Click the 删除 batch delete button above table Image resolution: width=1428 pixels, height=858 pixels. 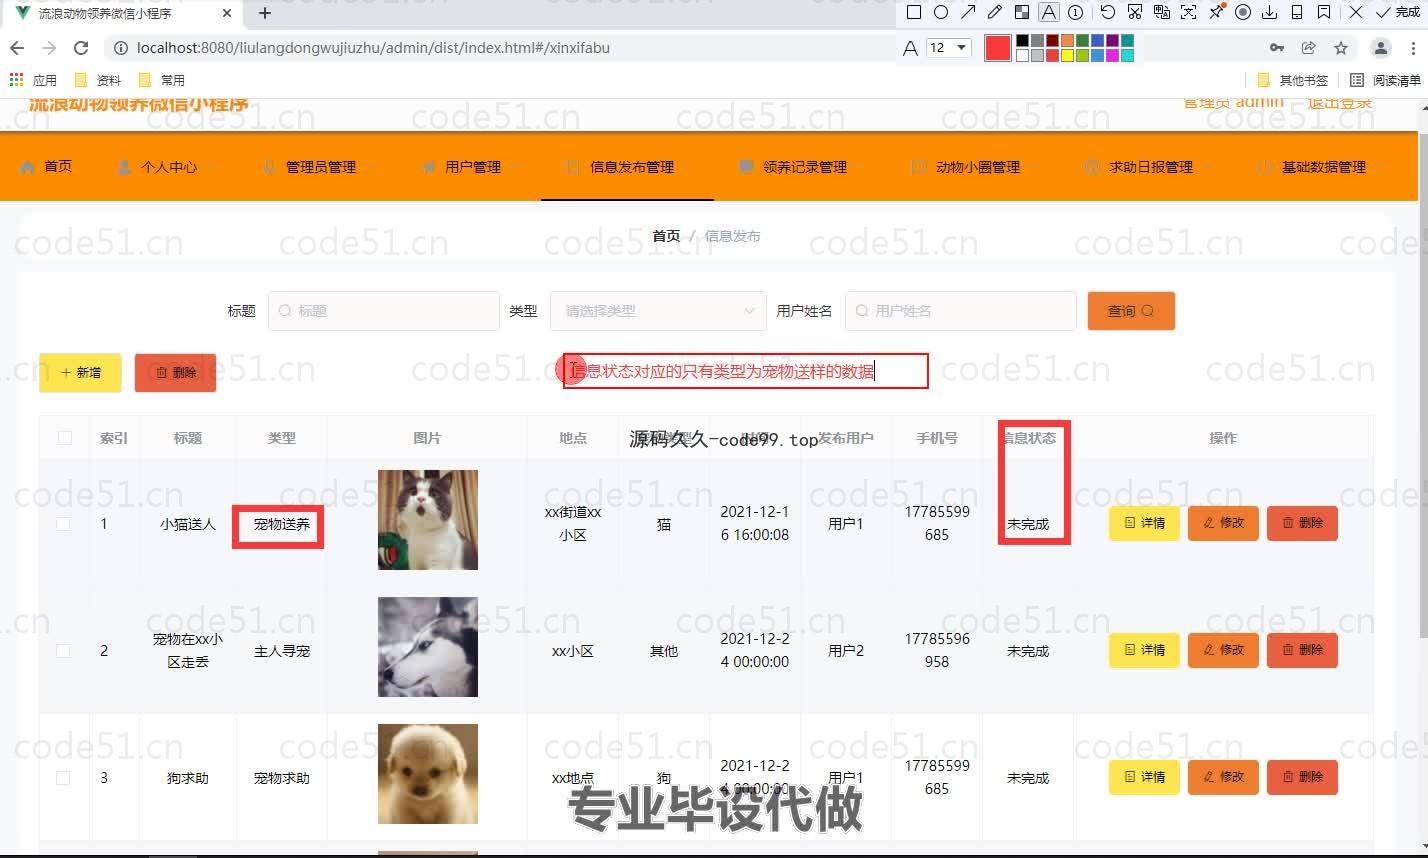point(175,372)
